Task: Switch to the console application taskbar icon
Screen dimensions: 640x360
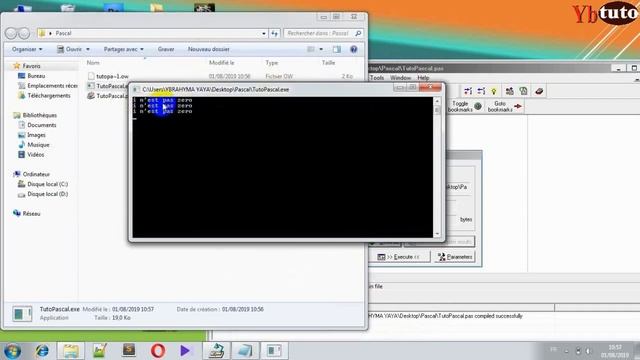Action: (274, 351)
